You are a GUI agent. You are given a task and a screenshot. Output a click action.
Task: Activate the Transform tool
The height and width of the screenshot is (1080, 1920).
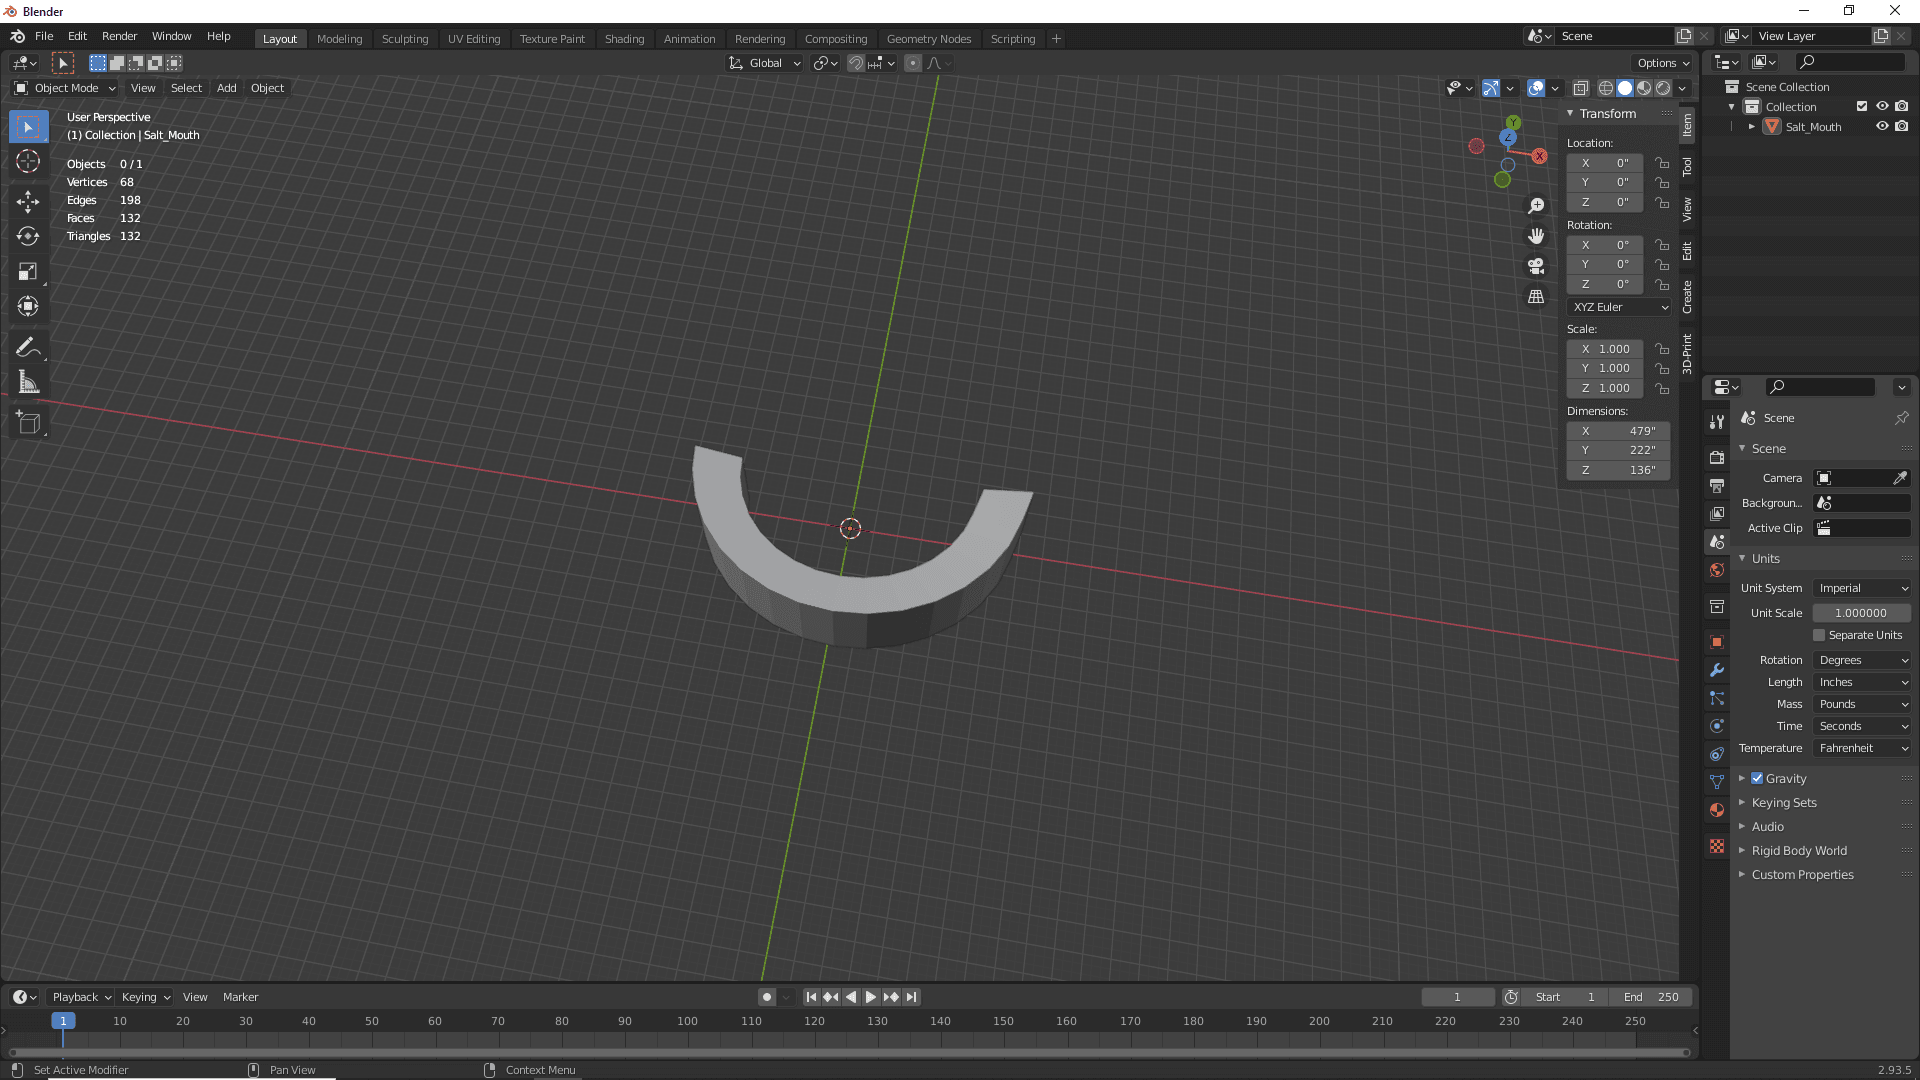tap(28, 306)
